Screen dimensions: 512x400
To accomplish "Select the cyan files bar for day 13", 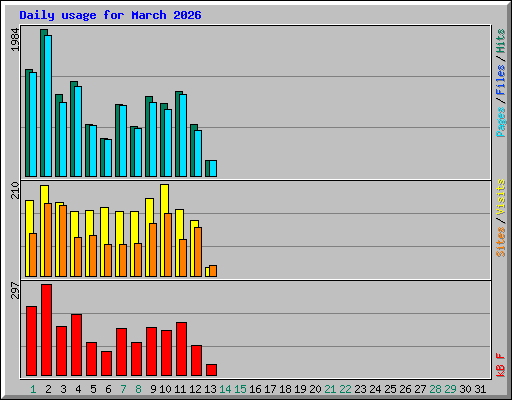I will pyautogui.click(x=213, y=168).
